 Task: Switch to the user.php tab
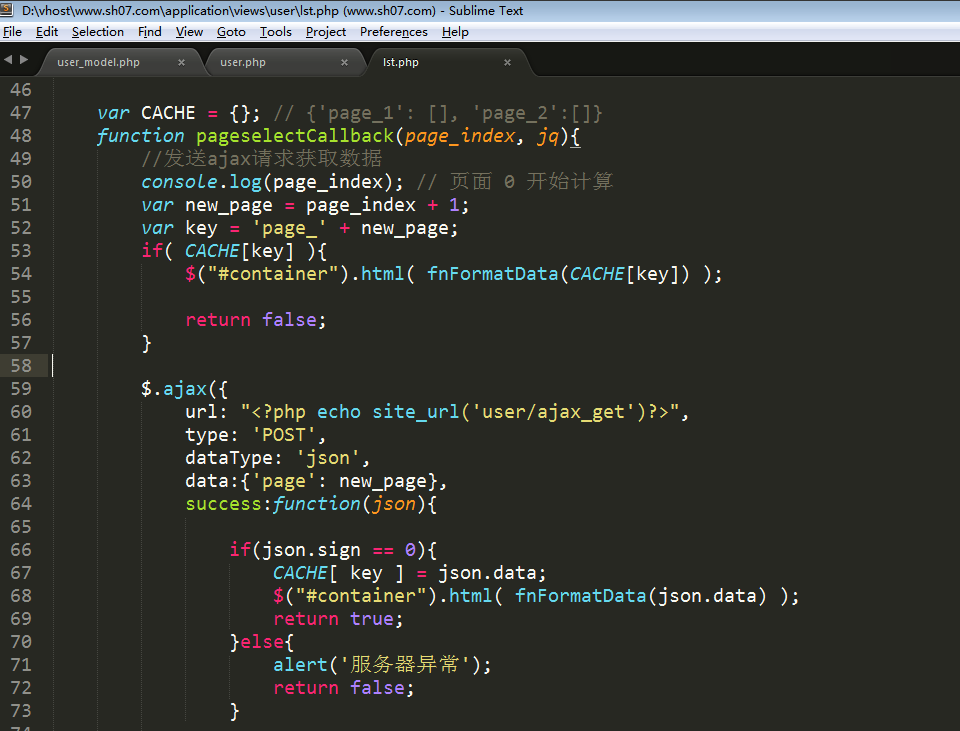click(243, 62)
